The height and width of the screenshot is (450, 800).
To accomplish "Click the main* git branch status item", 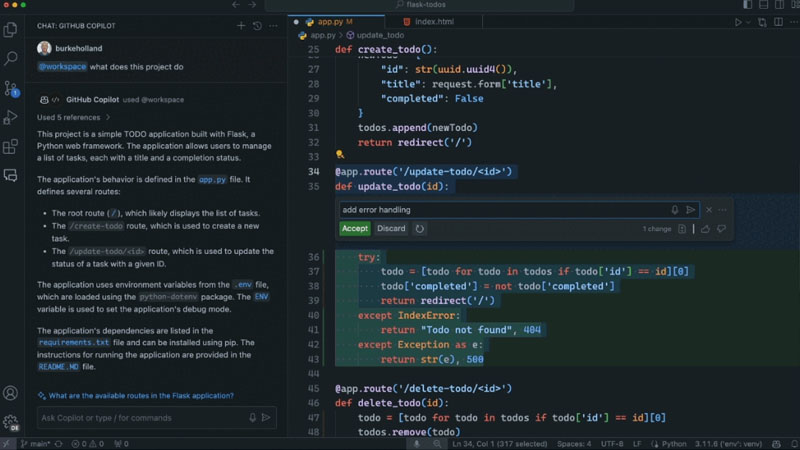I will click(x=35, y=443).
